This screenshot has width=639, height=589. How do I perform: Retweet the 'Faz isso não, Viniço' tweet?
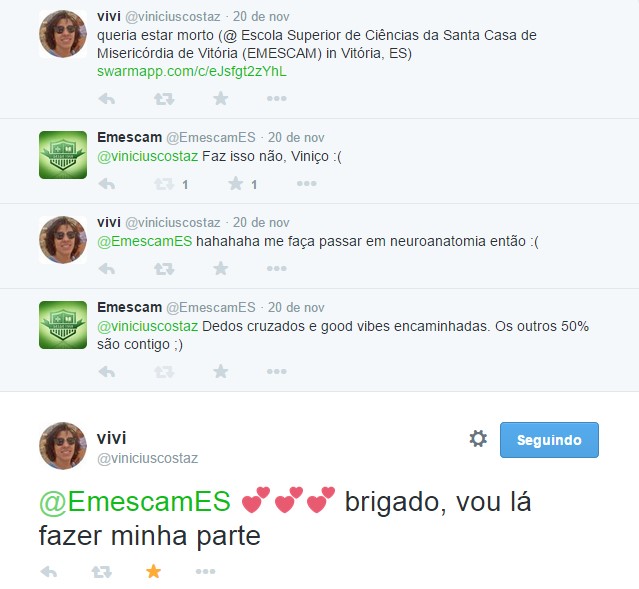[164, 184]
